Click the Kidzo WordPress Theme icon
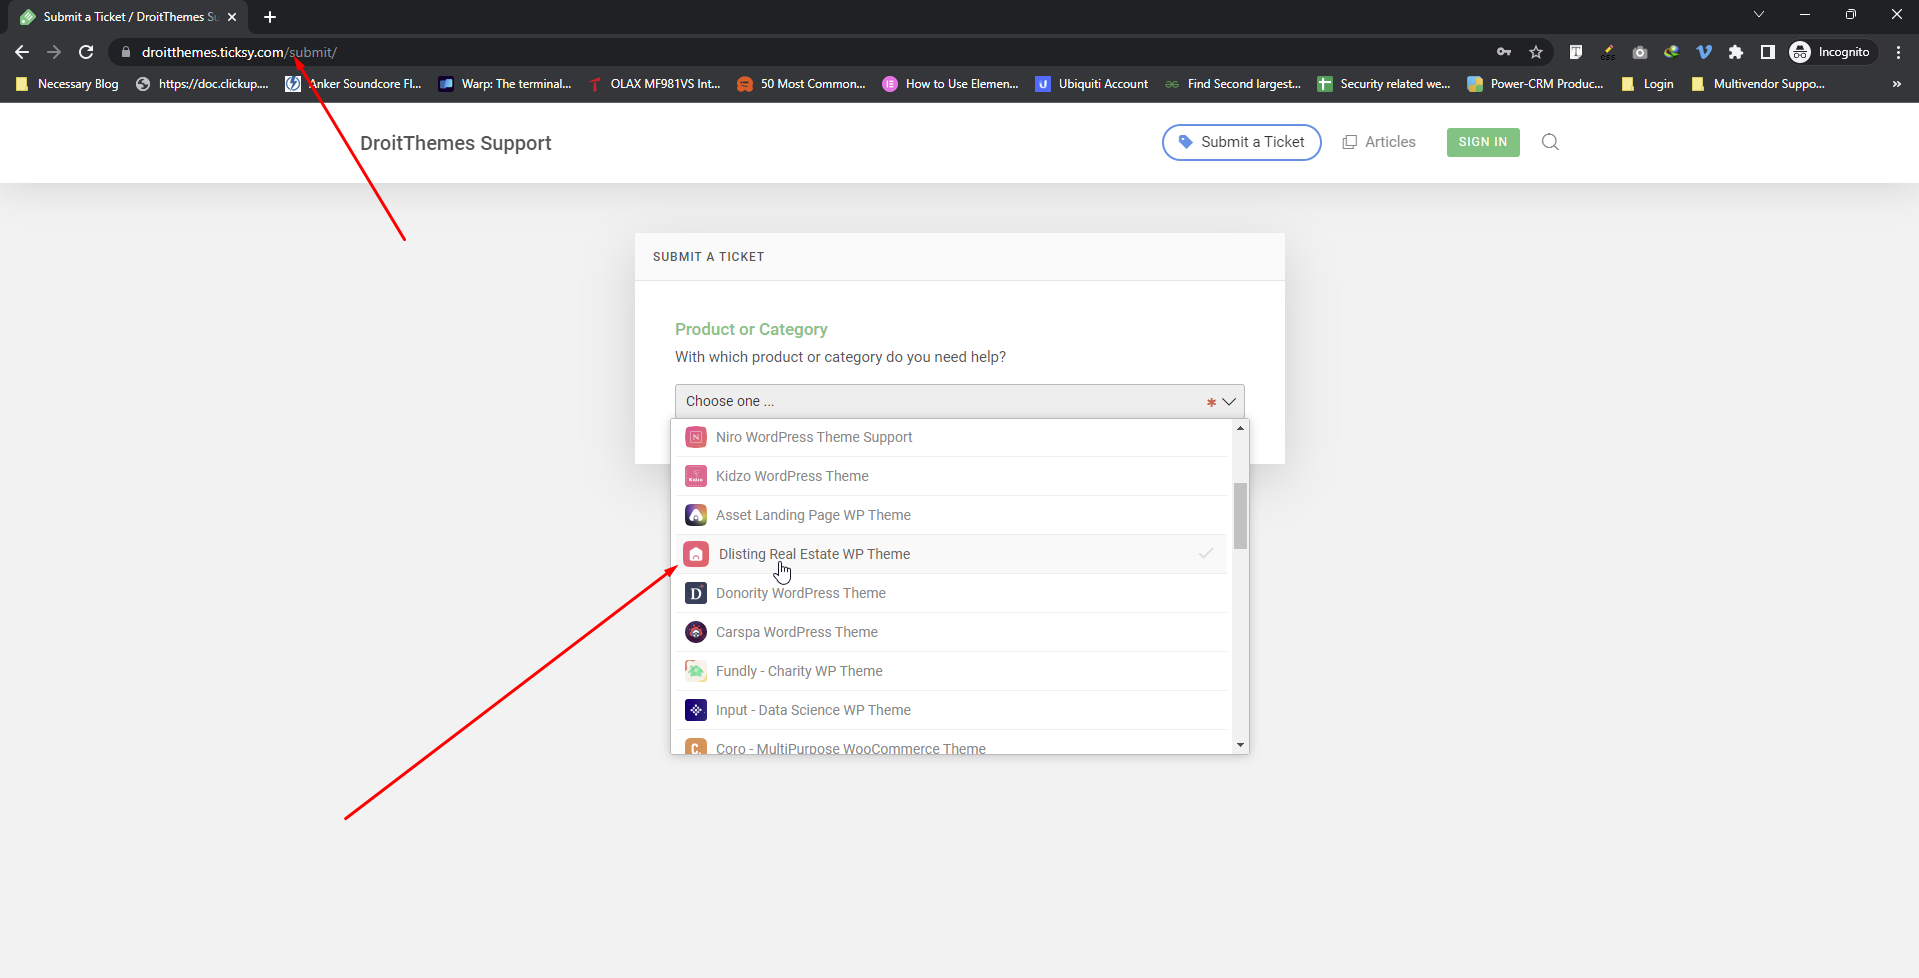Screen dimensions: 1919x978 tap(696, 476)
